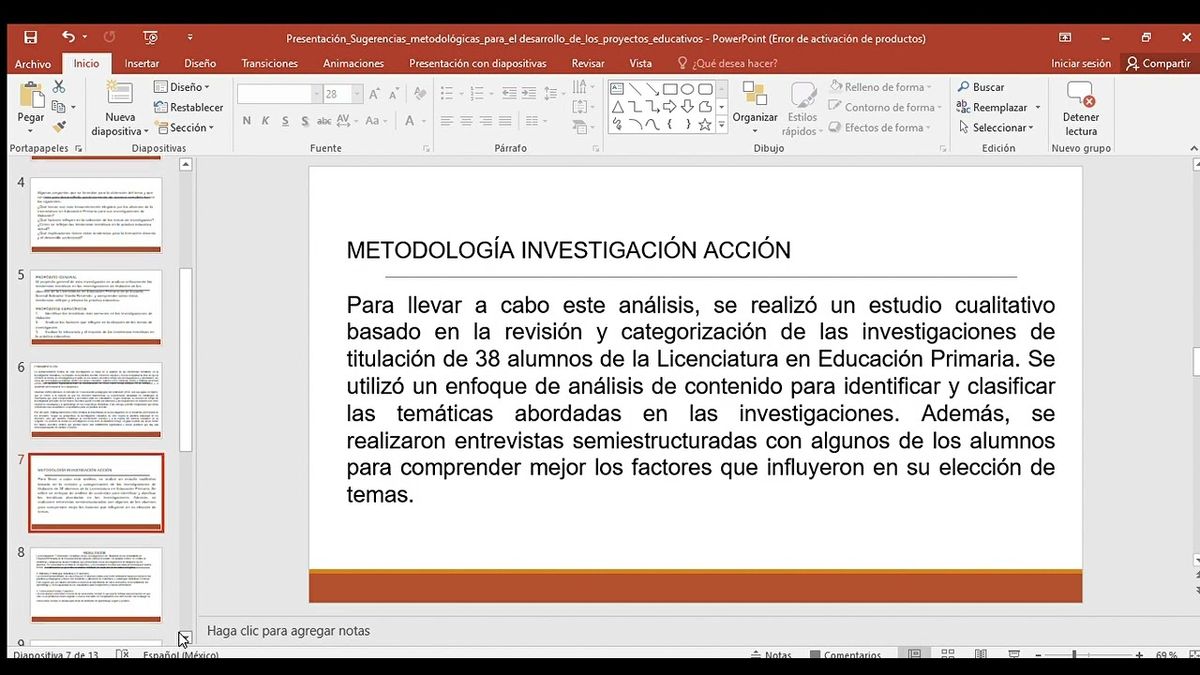The width and height of the screenshot is (1200, 675).
Task: Toggle bold N formatting
Action: click(x=246, y=121)
